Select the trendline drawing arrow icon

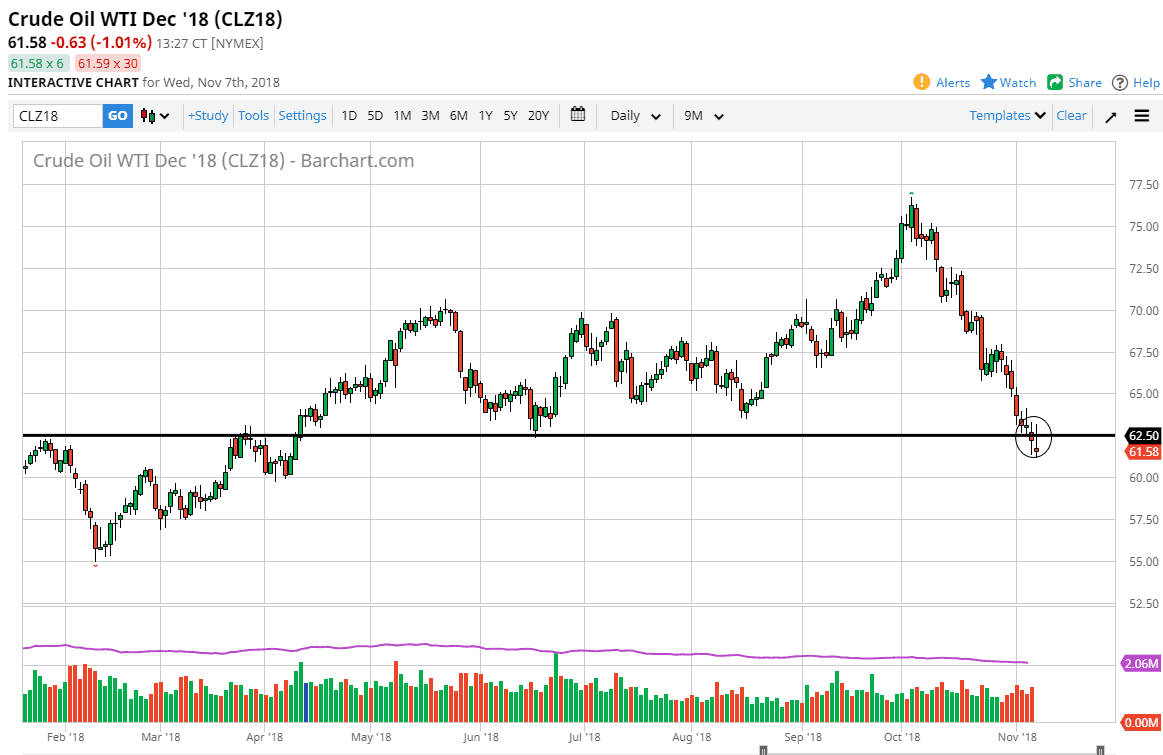coord(1110,115)
